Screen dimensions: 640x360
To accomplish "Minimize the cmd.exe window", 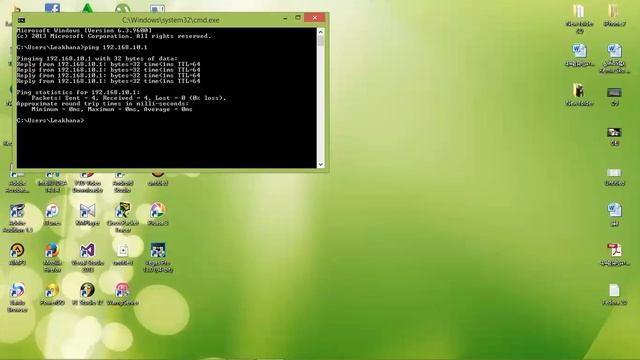I will point(285,18).
